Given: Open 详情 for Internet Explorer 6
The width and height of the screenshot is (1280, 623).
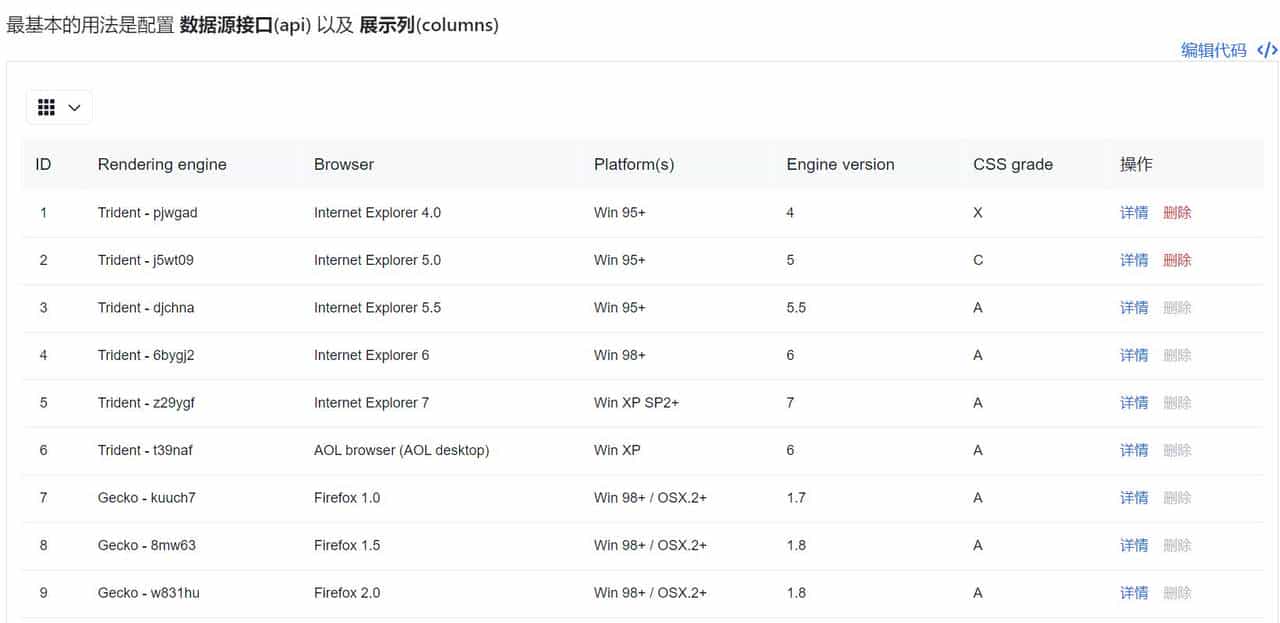Looking at the screenshot, I should click(1133, 355).
